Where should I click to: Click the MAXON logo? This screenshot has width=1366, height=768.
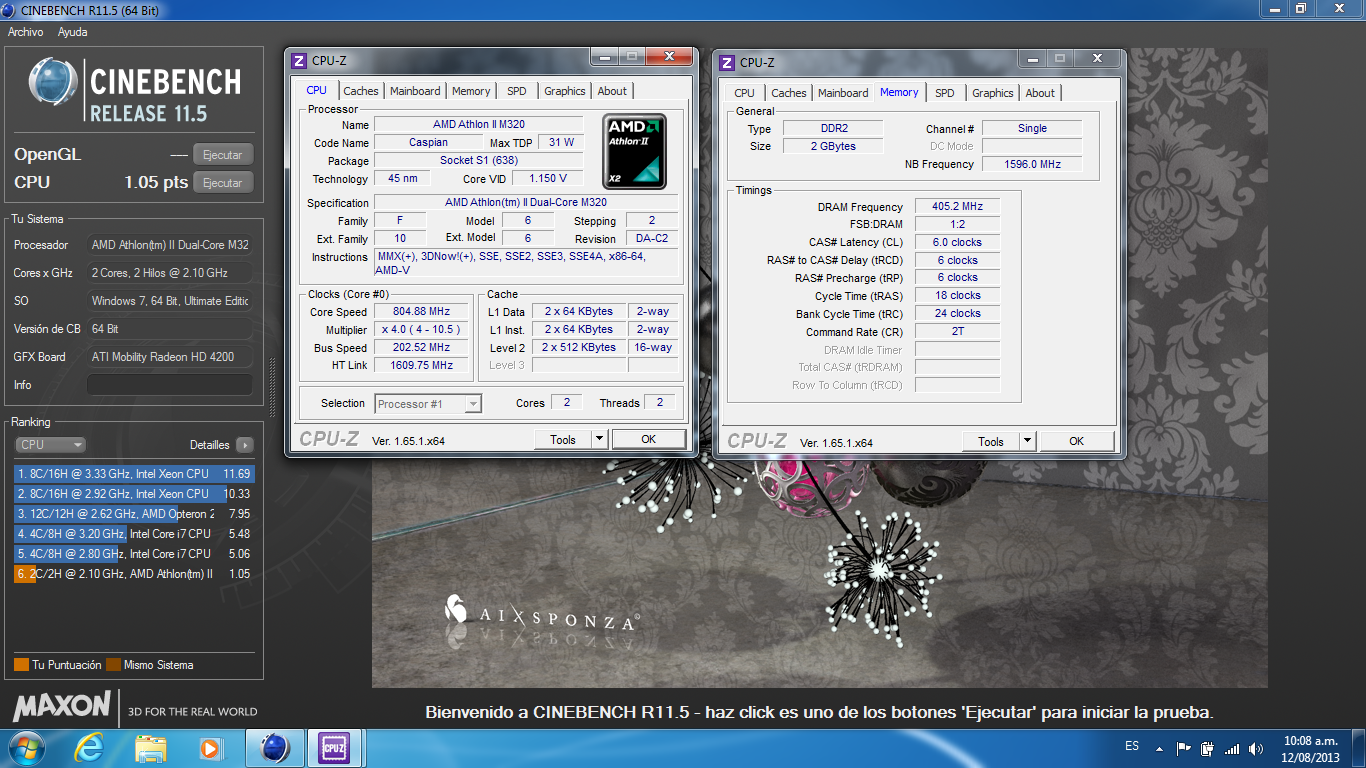tap(62, 706)
